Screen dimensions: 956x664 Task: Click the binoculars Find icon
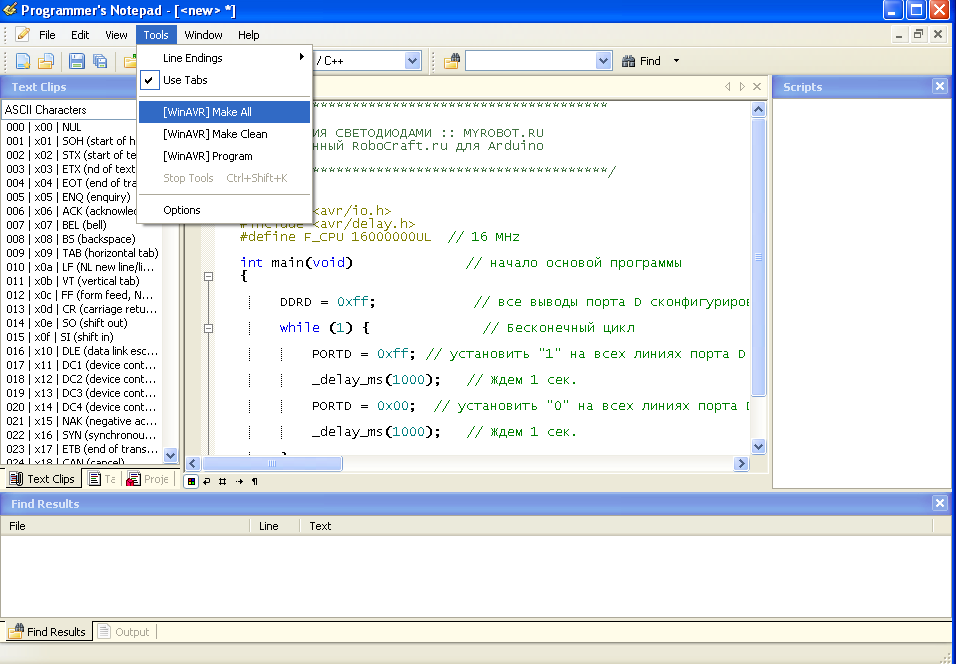tap(629, 61)
